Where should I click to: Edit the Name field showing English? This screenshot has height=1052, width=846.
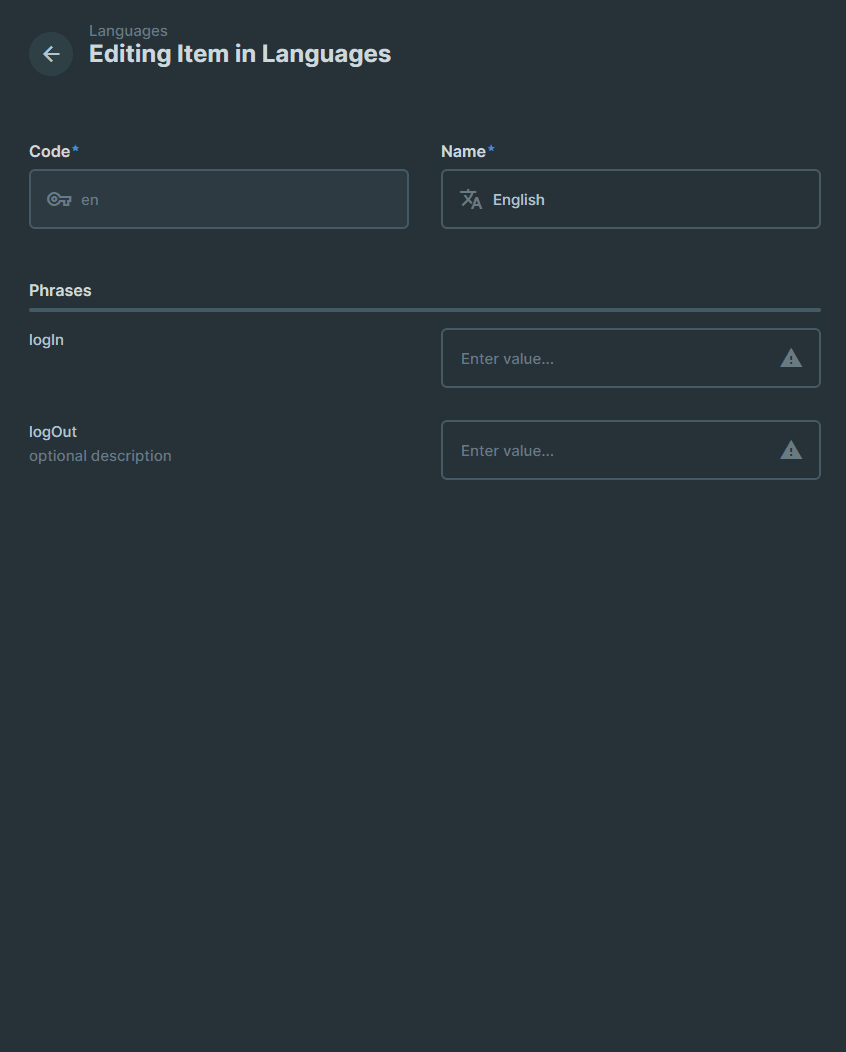coord(631,199)
